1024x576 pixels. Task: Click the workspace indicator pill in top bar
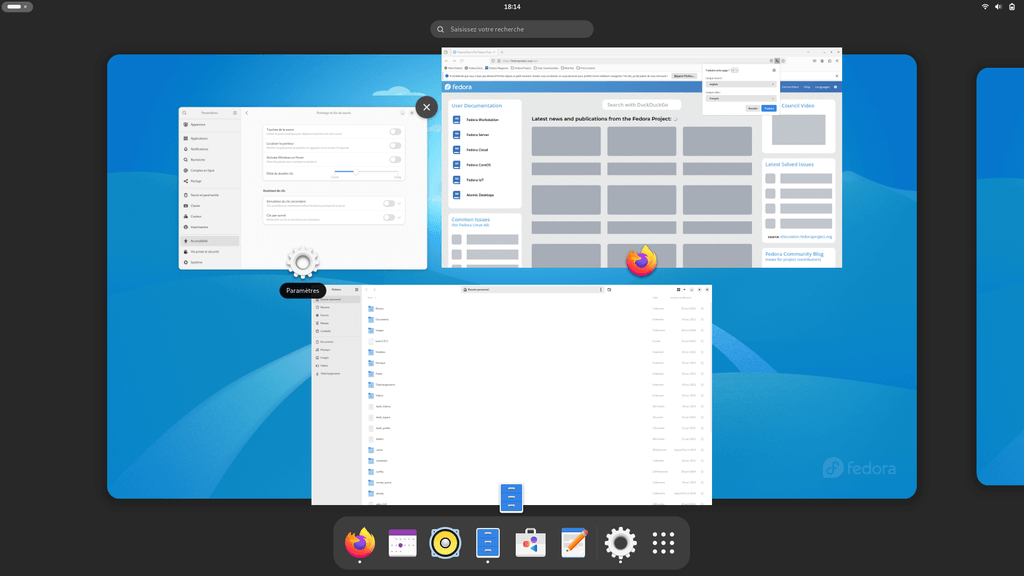(17, 7)
